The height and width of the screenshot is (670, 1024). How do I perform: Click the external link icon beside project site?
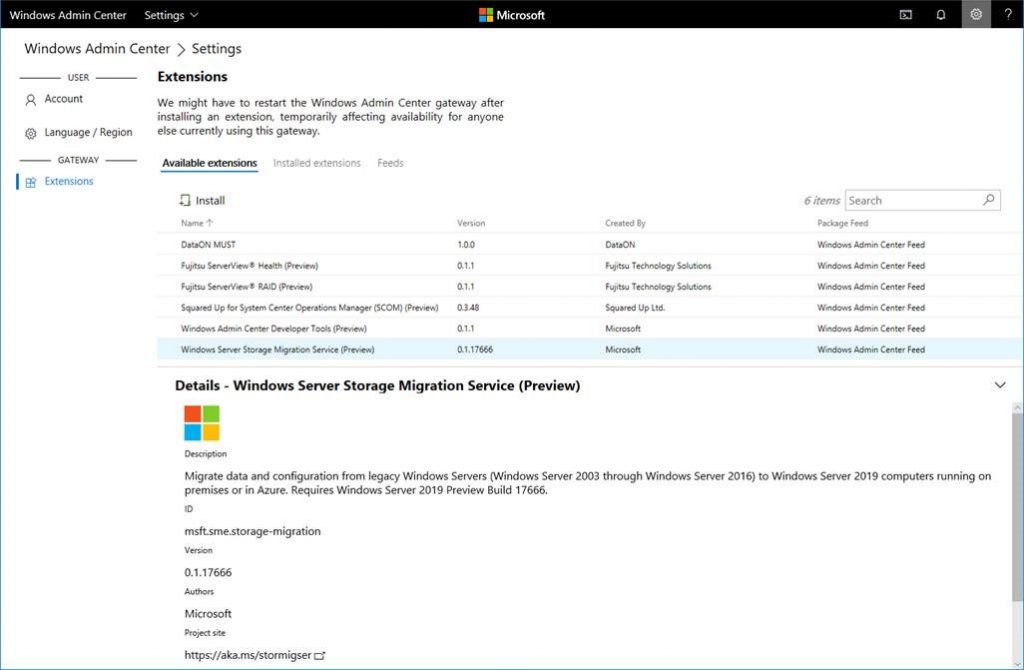pos(319,656)
